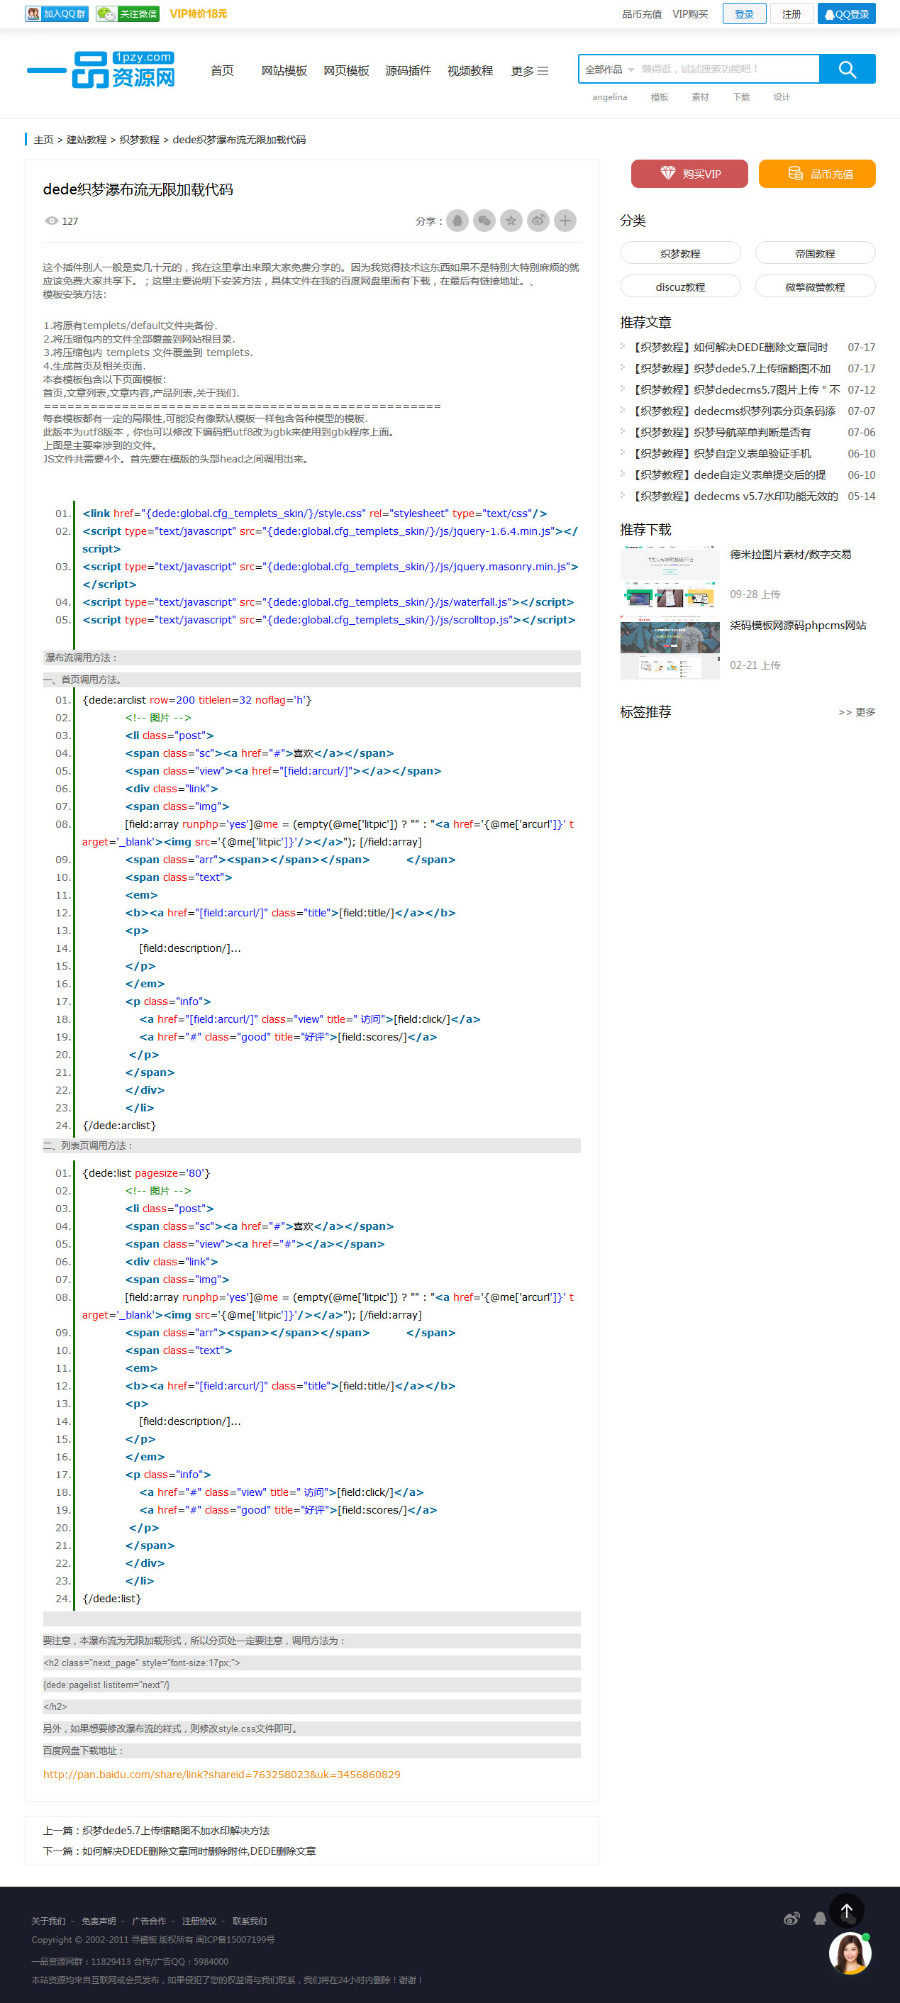
Task: Open 德米拉图片素材 download thumbnail
Action: 670,577
